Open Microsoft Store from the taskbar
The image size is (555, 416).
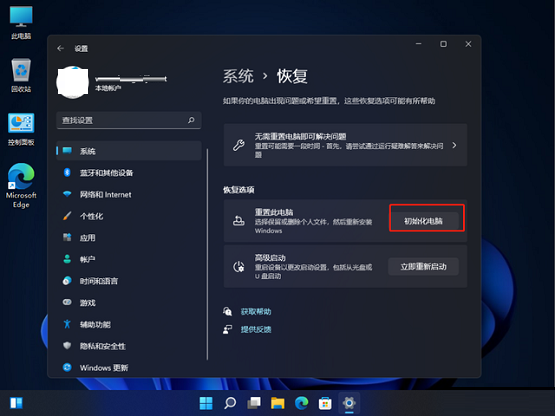325,403
